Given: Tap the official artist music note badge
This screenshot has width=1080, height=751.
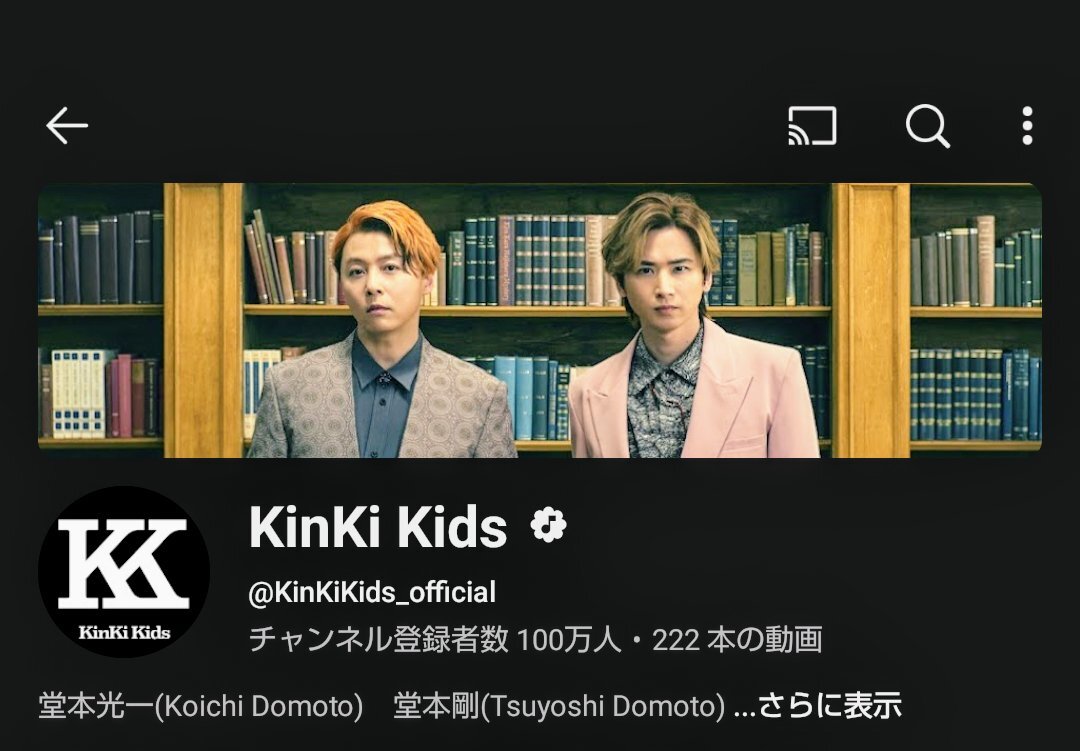Looking at the screenshot, I should click(548, 526).
